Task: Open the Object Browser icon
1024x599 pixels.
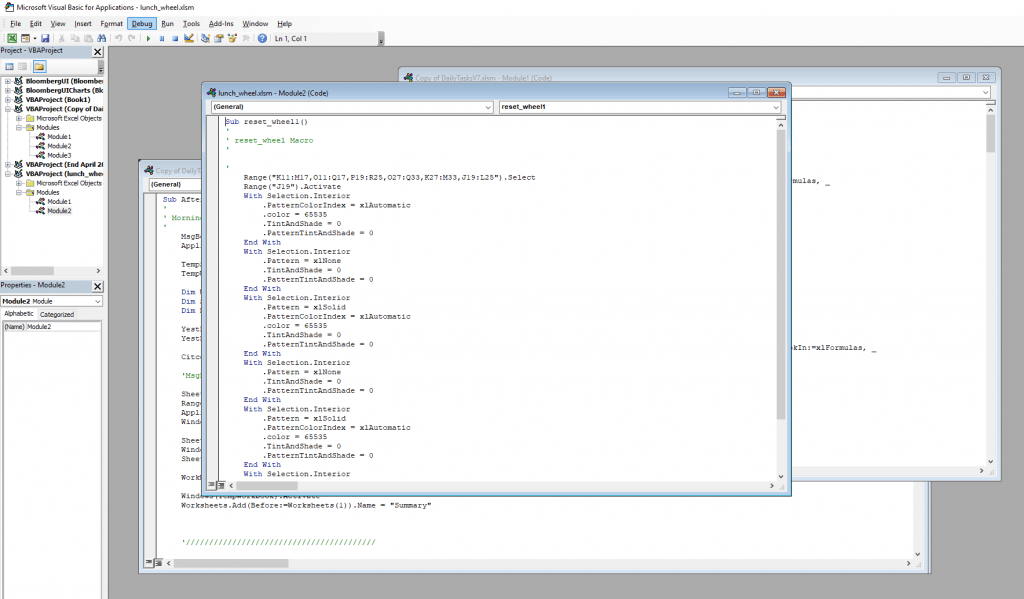Action: click(230, 37)
